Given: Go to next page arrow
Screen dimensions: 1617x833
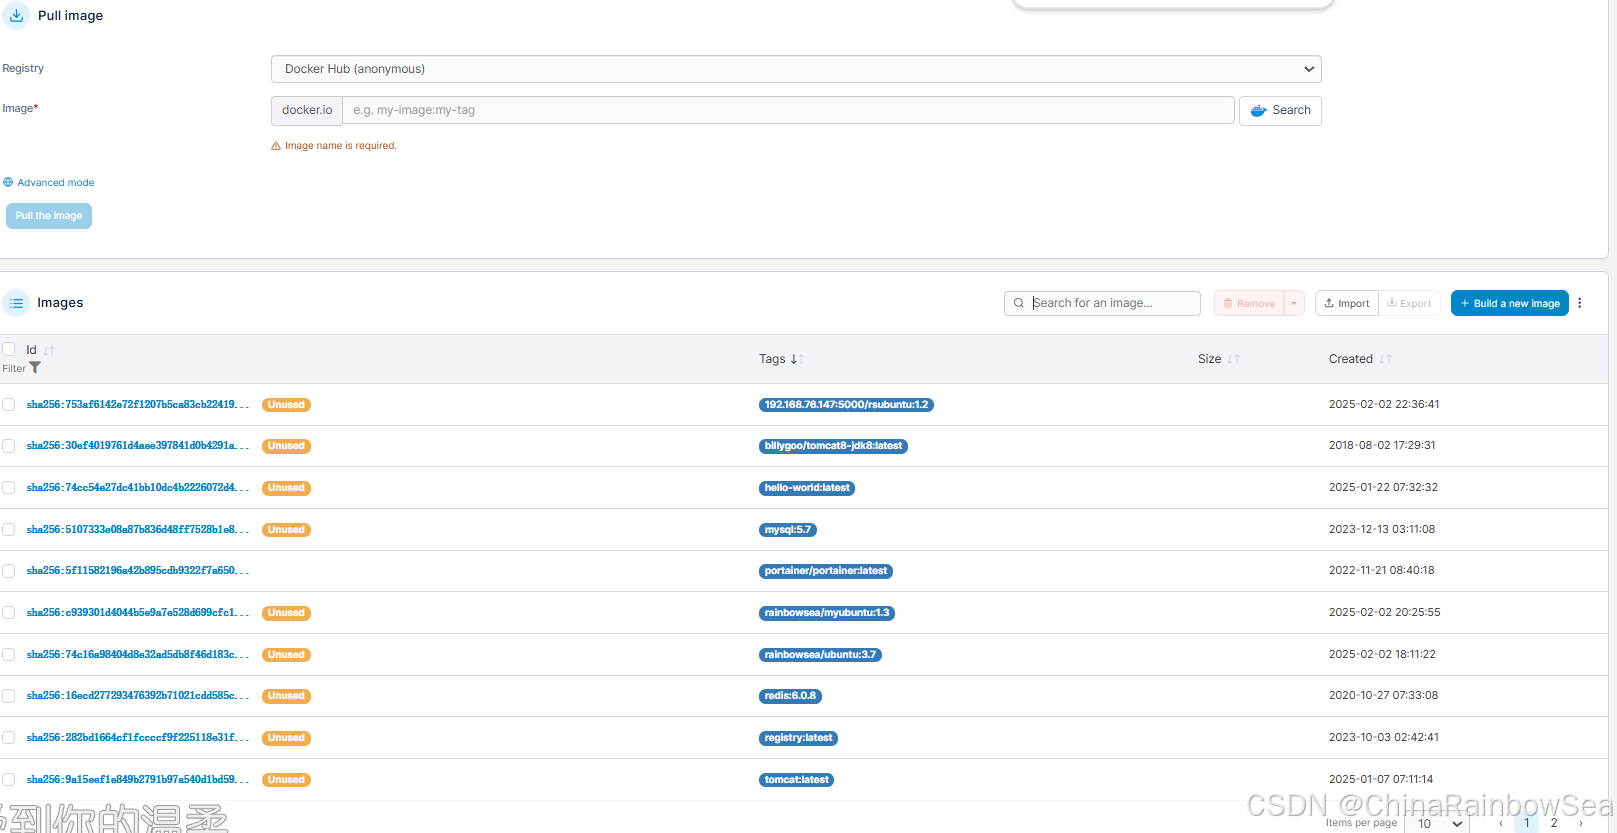Looking at the screenshot, I should [1581, 823].
